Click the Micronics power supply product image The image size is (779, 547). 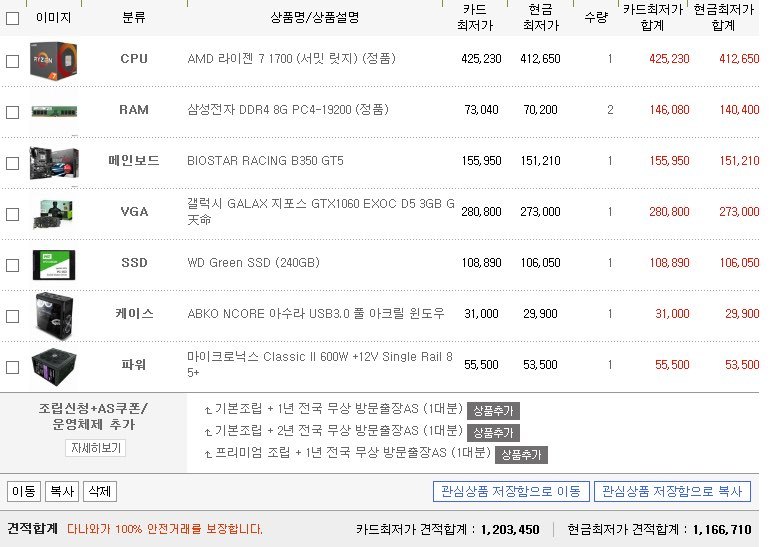(53, 366)
